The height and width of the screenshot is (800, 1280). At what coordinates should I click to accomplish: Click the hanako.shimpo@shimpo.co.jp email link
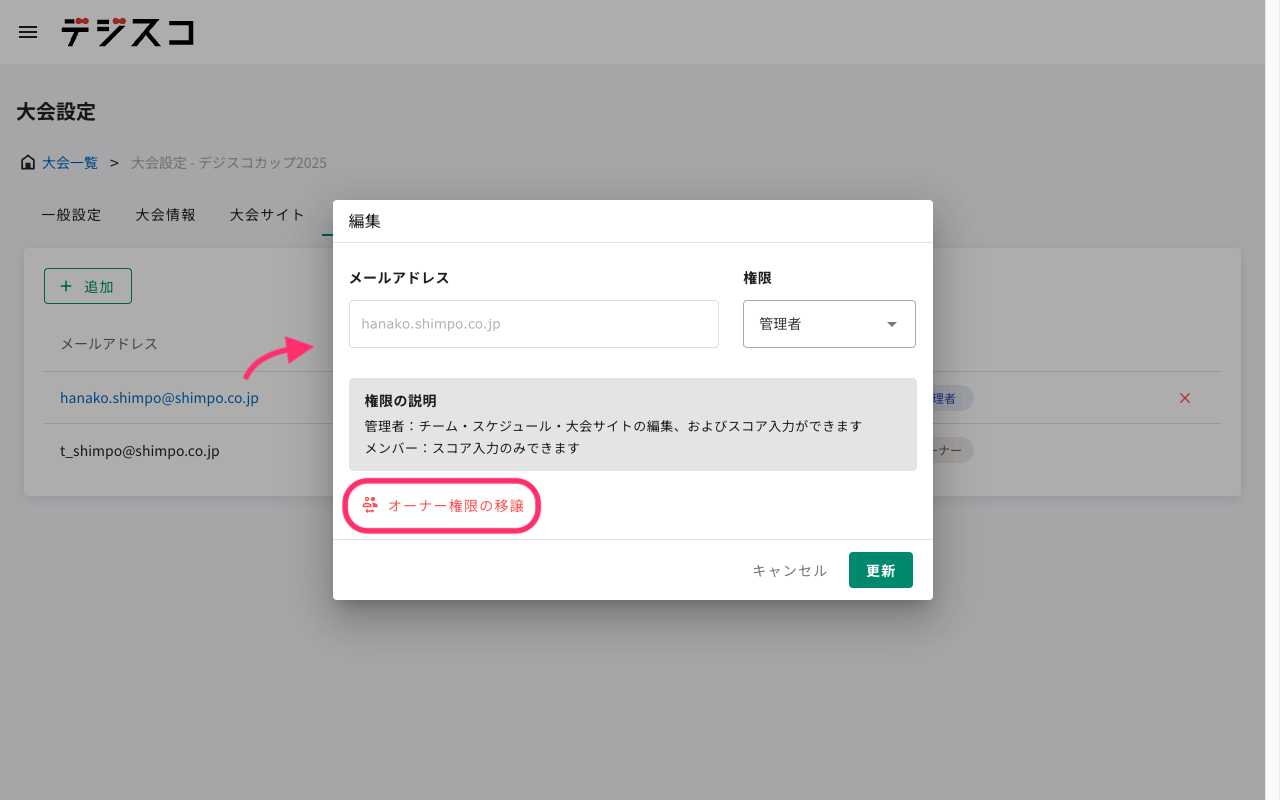point(160,397)
